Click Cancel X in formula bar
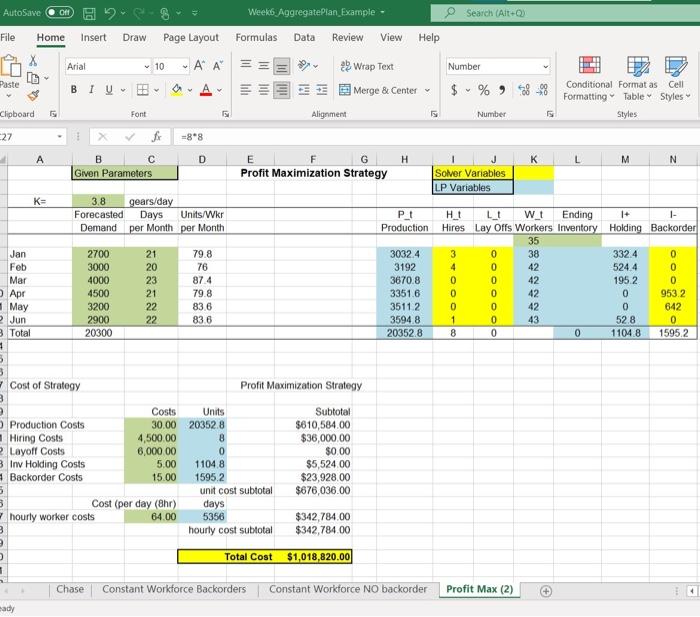The height and width of the screenshot is (617, 700). coord(103,137)
